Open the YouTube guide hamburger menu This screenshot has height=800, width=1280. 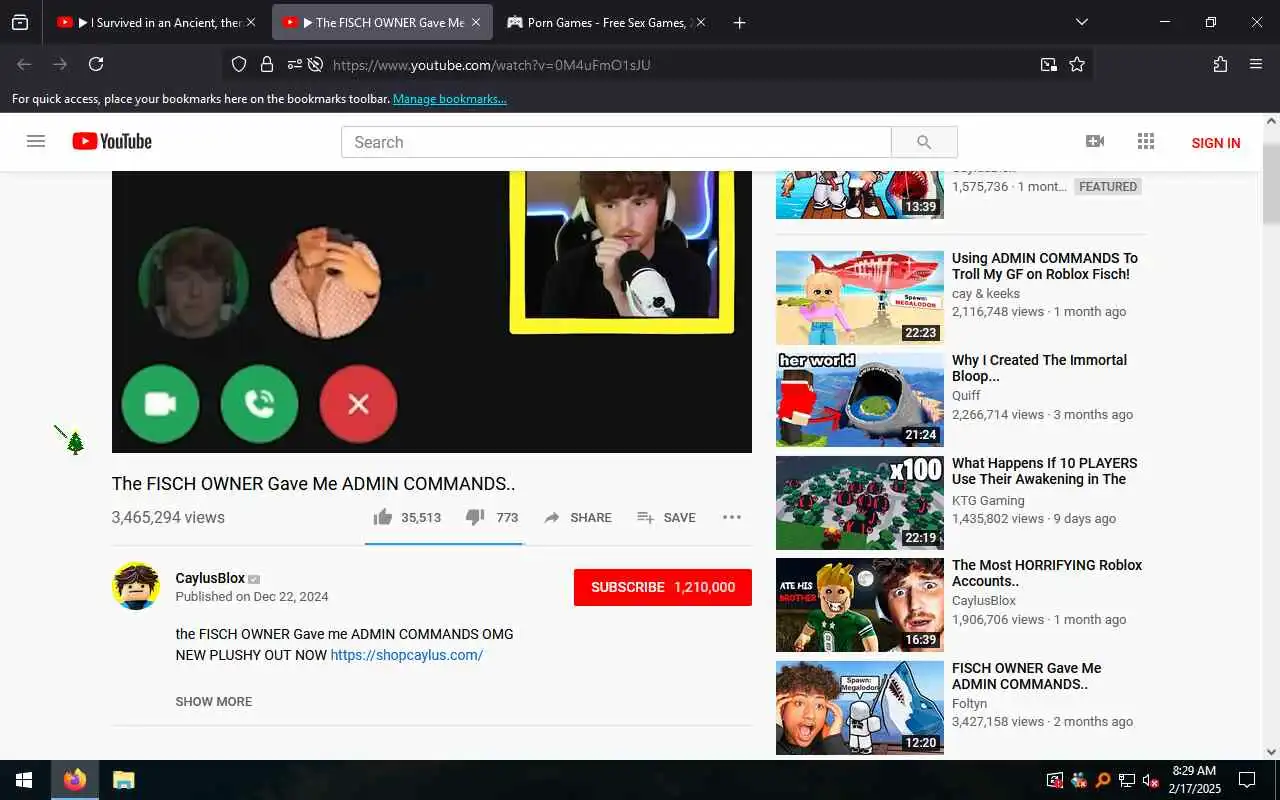tap(36, 141)
